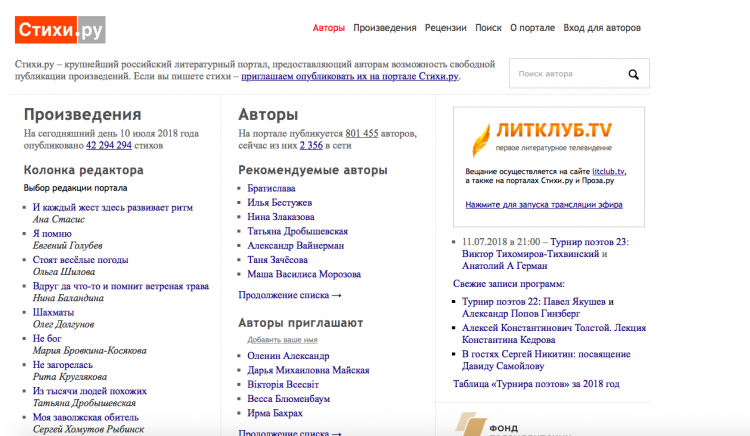The image size is (750, 436).
Task: Open the 42 294 294 poems count link
Action: [x=109, y=145]
